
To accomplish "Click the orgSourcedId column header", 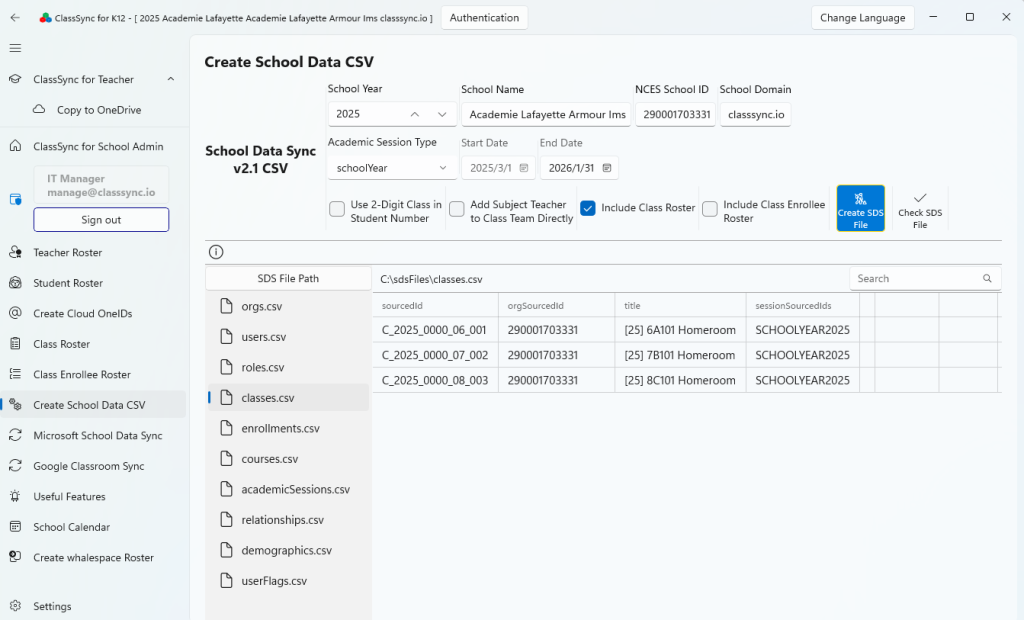I will [556, 305].
